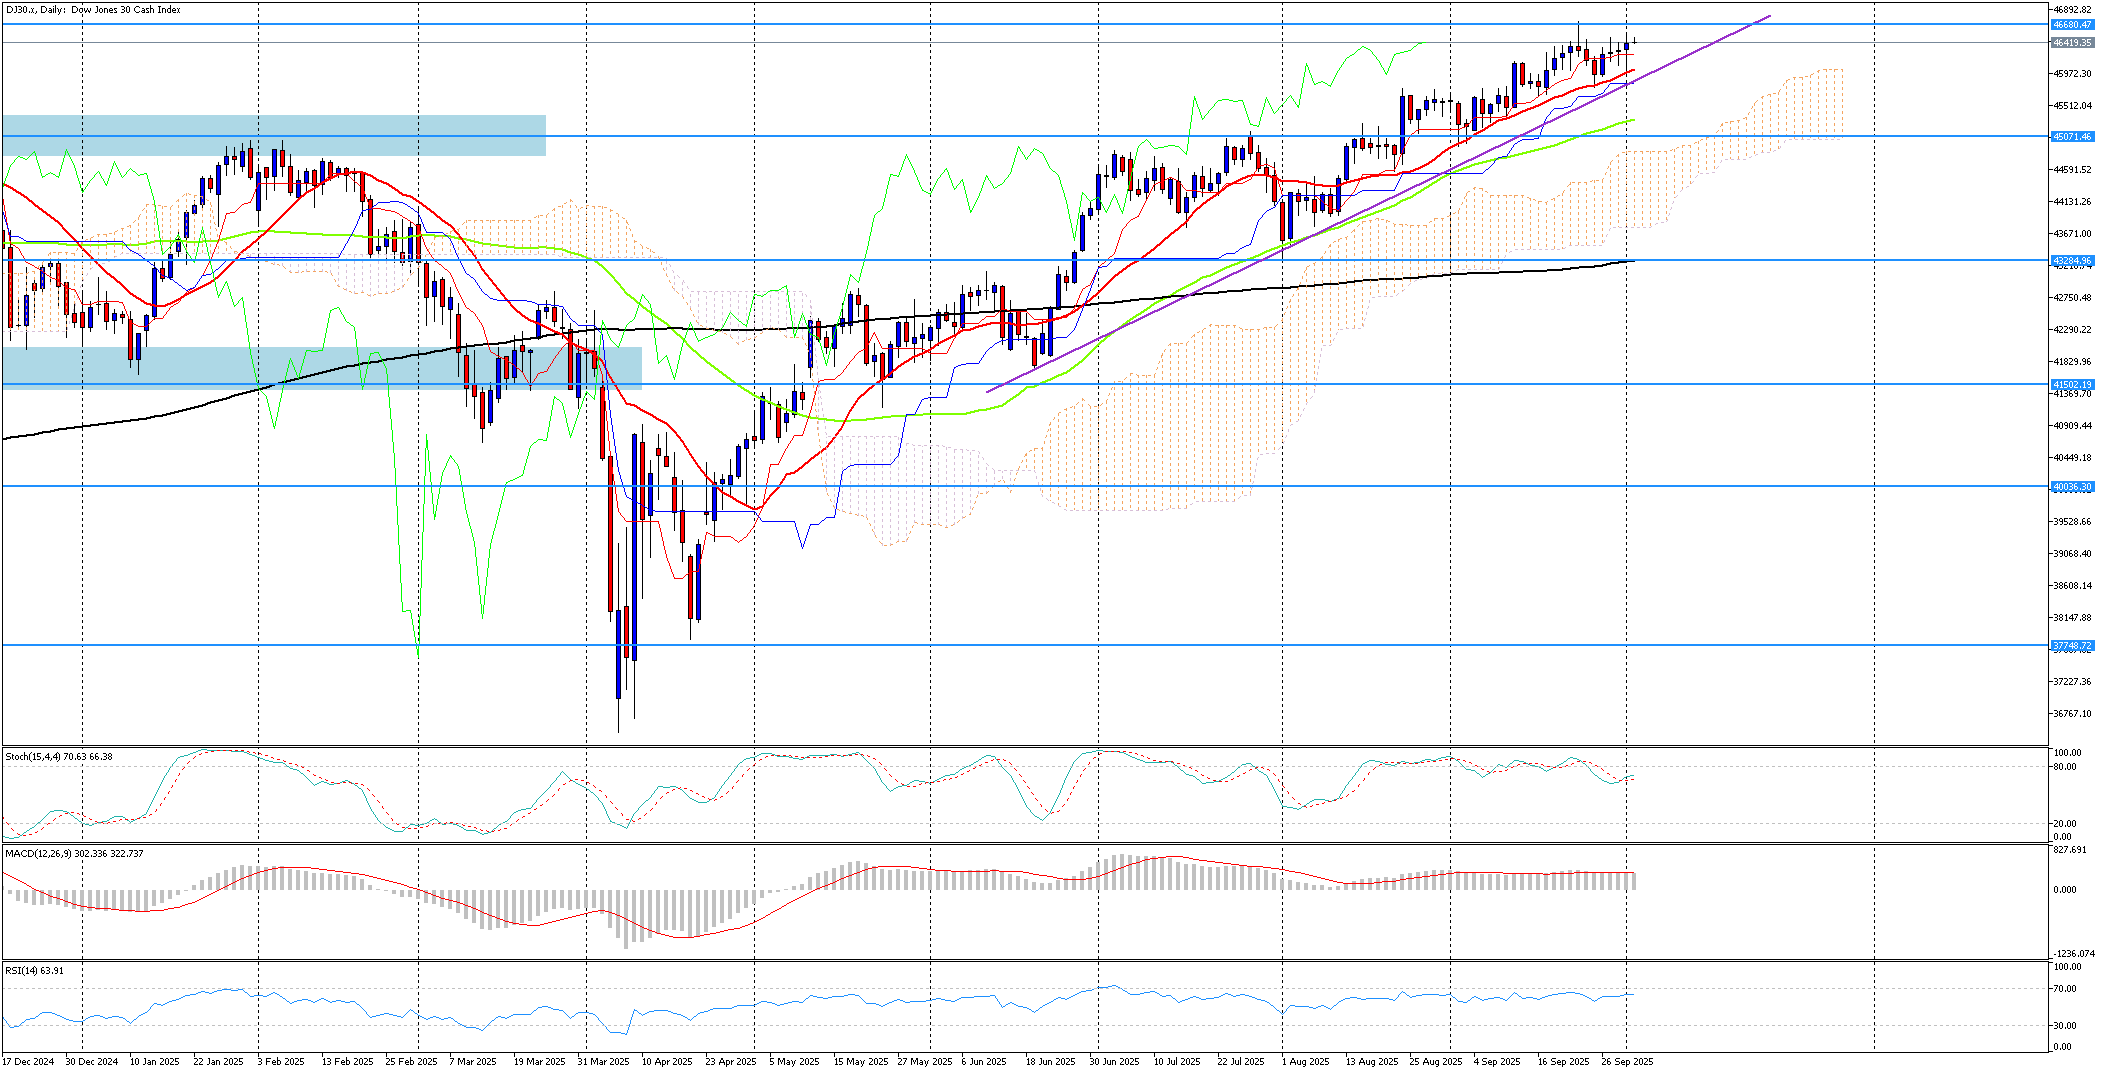Click the blue level label 41502.19
2106x1073 pixels.
[2071, 385]
